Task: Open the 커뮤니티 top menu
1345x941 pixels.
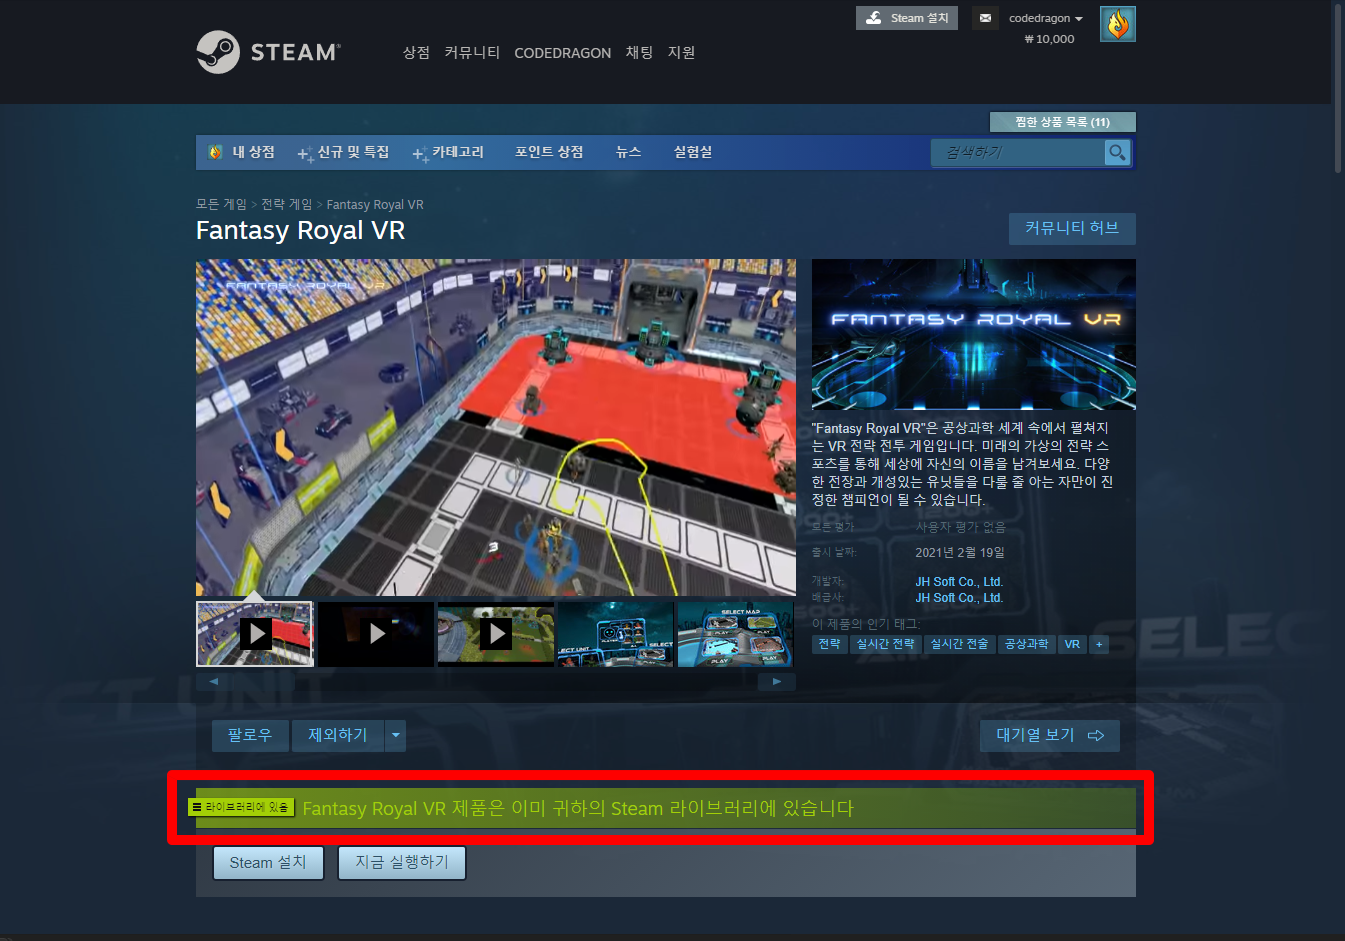Action: point(472,53)
